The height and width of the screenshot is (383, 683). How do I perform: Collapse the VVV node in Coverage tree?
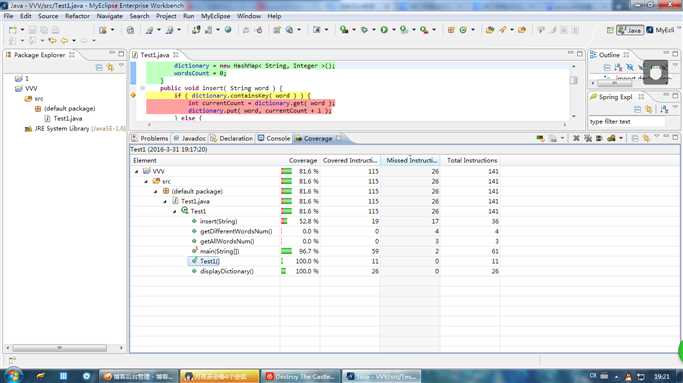[136, 171]
